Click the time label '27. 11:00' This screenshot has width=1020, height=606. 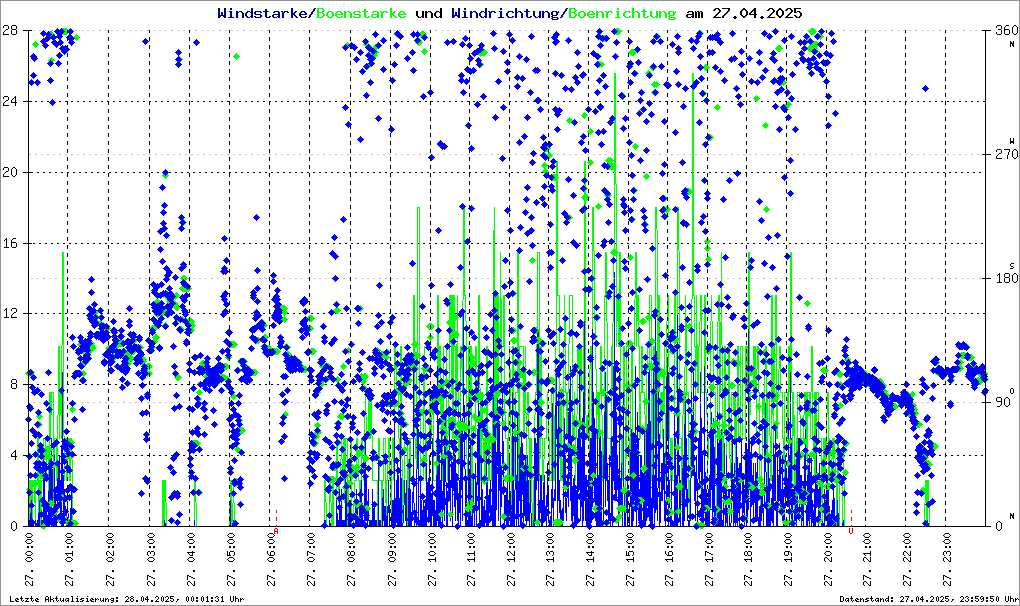click(x=470, y=559)
